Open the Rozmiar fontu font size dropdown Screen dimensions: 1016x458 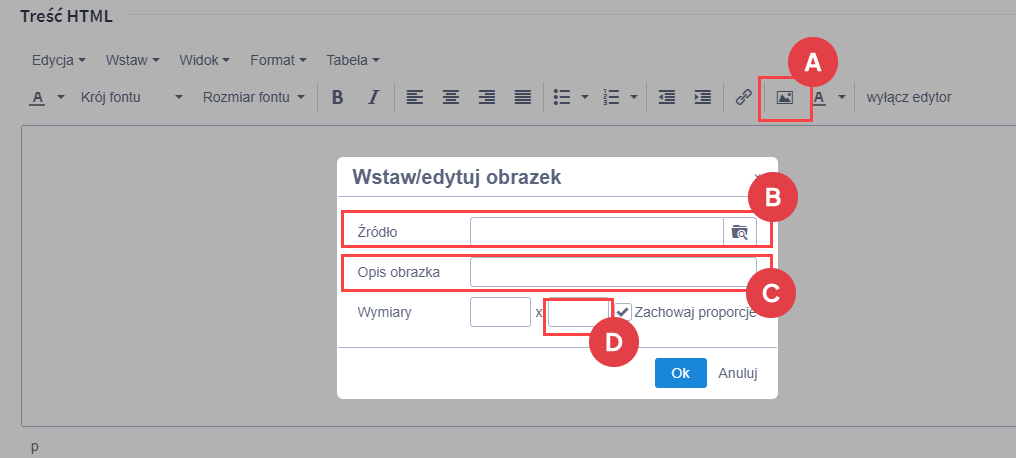click(x=253, y=98)
